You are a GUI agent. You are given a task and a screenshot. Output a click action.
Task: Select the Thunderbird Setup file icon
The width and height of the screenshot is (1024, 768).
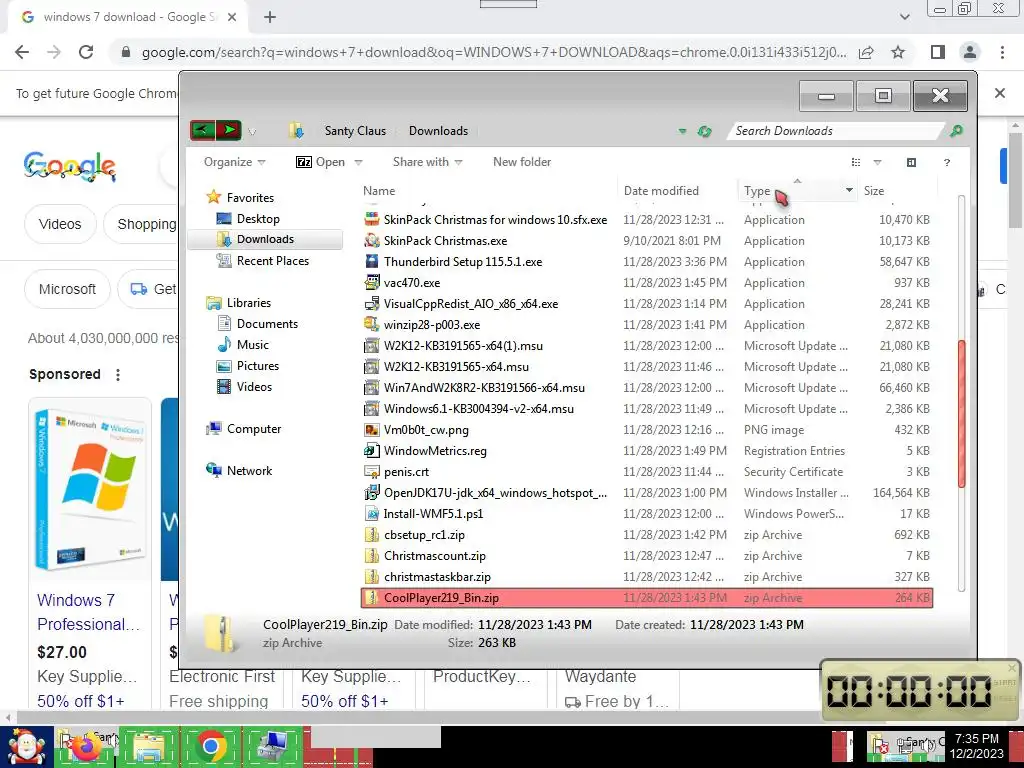(x=372, y=262)
